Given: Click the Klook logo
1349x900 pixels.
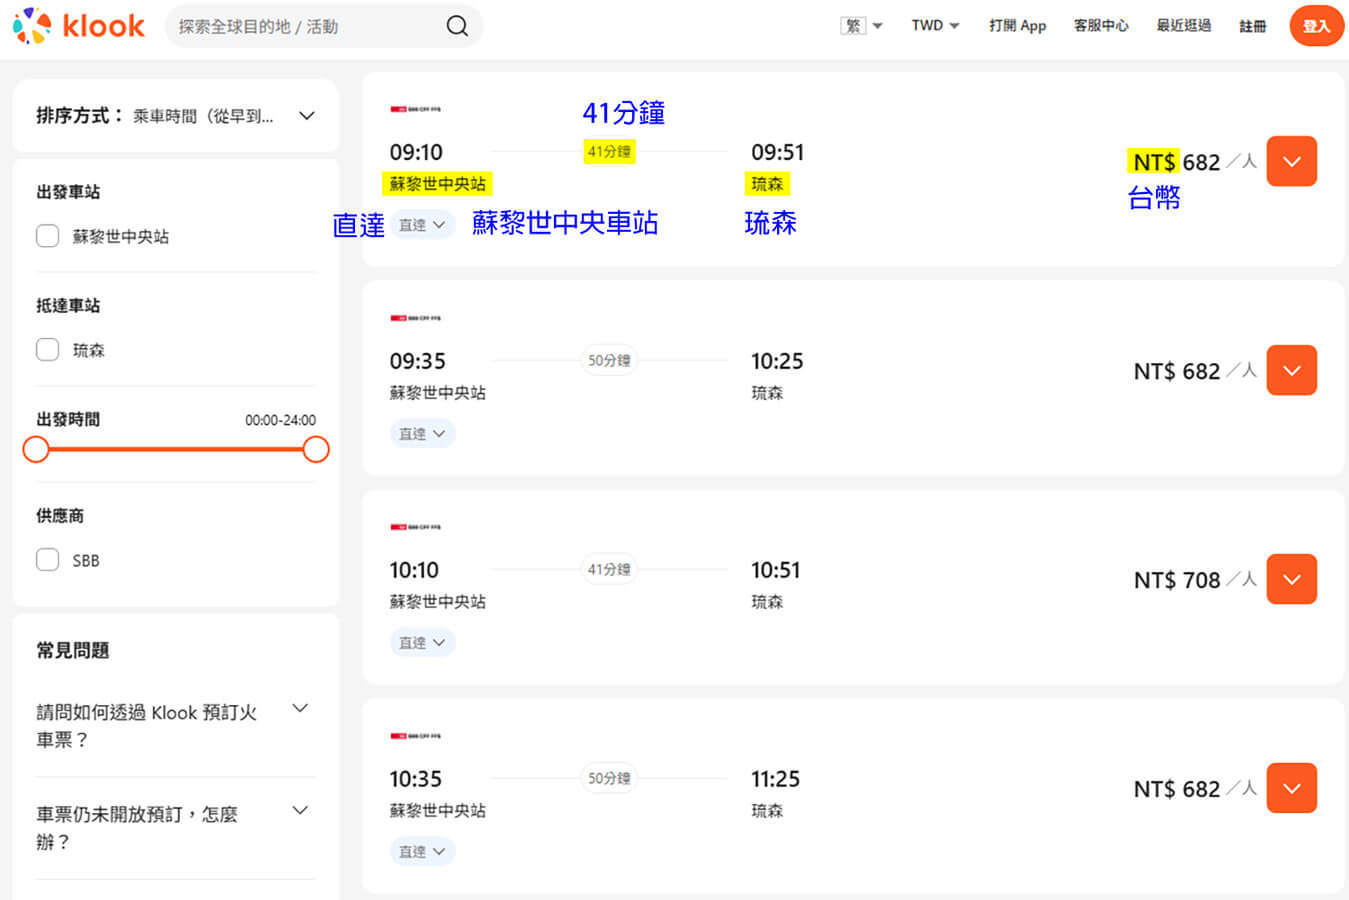Looking at the screenshot, I should tap(79, 26).
